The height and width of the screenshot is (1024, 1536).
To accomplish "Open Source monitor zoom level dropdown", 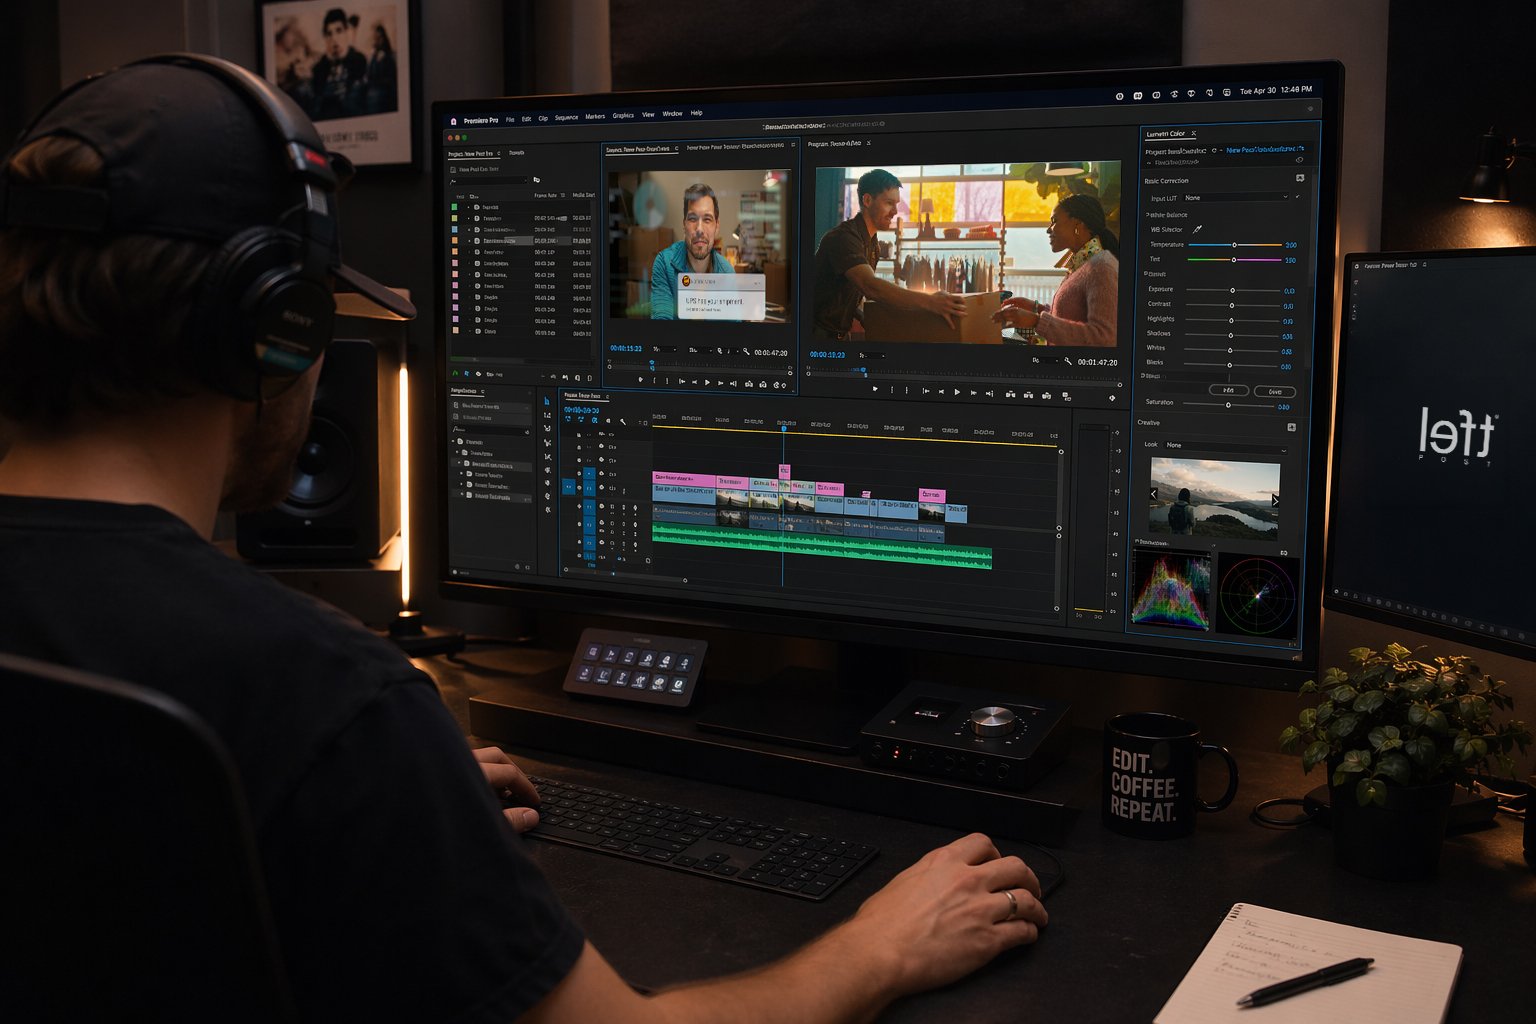I will pyautogui.click(x=664, y=349).
